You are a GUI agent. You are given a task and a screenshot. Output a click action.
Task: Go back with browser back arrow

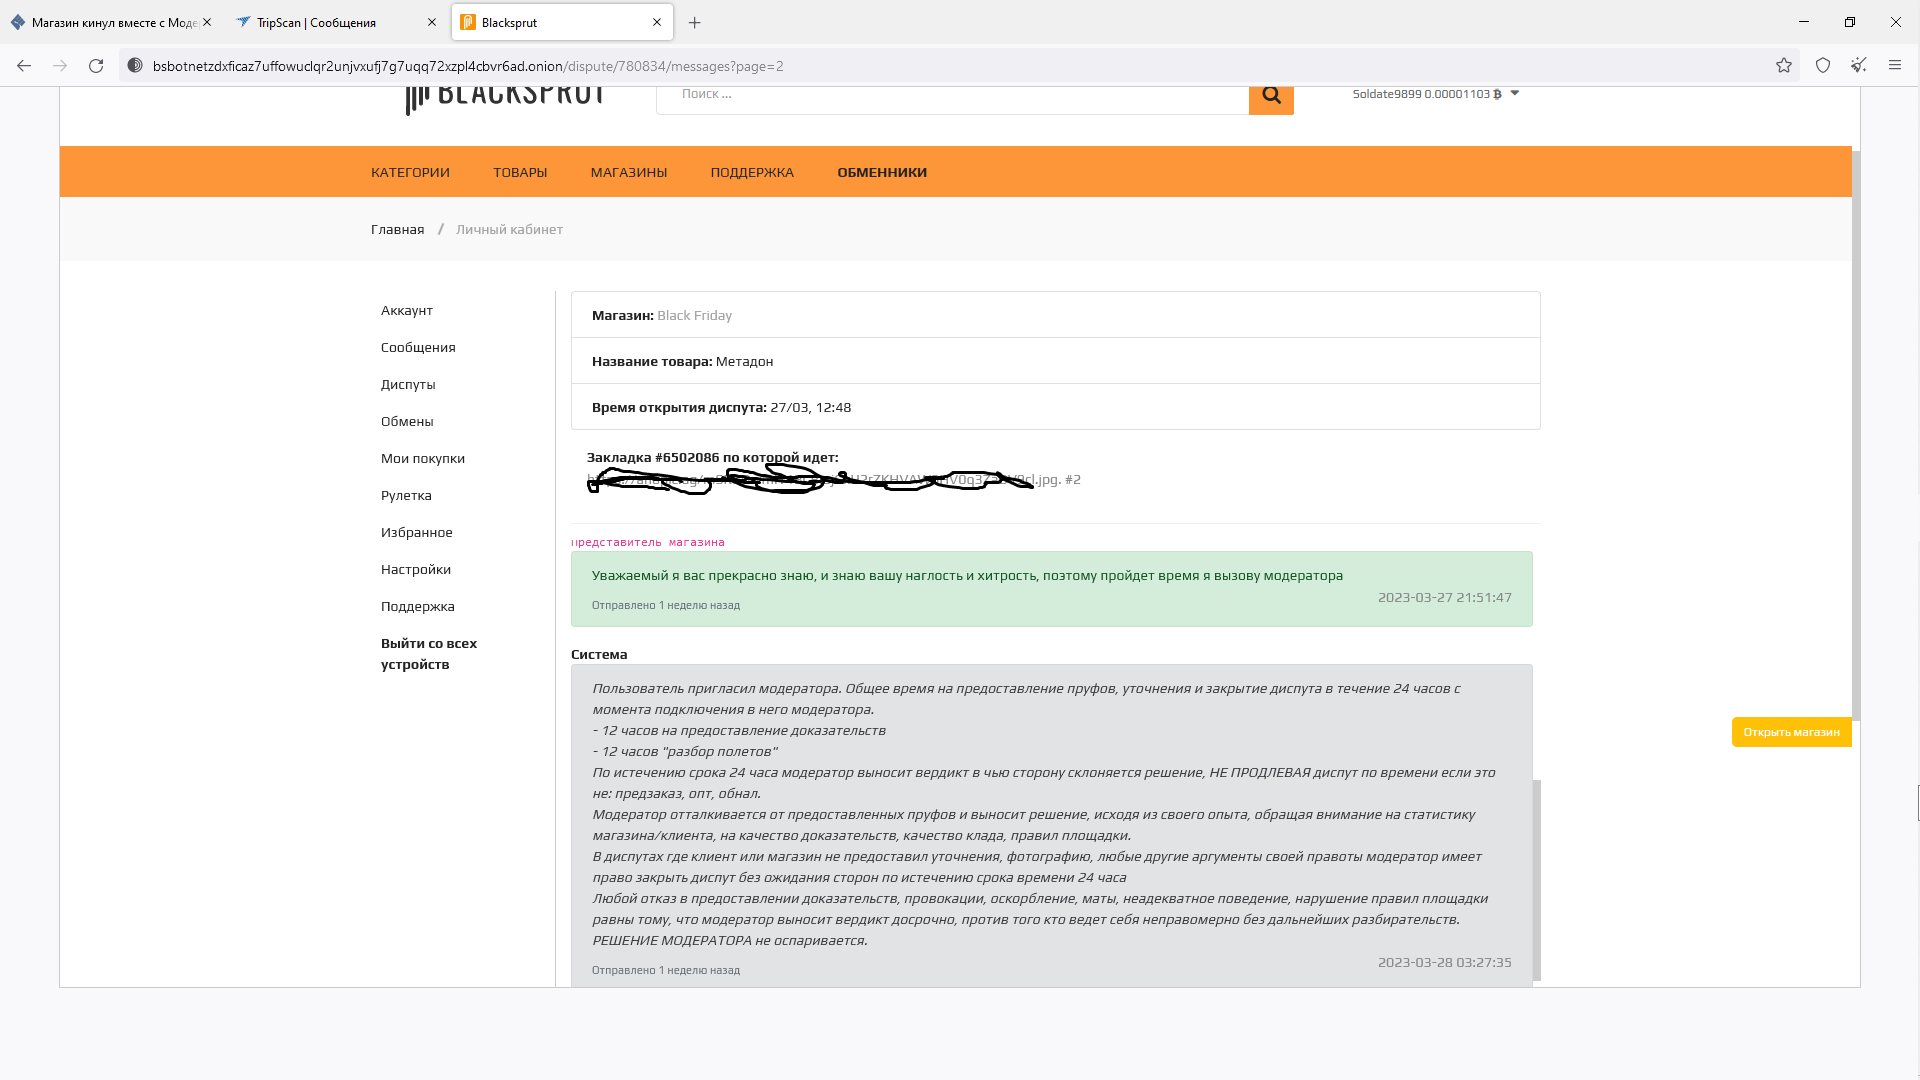[24, 66]
